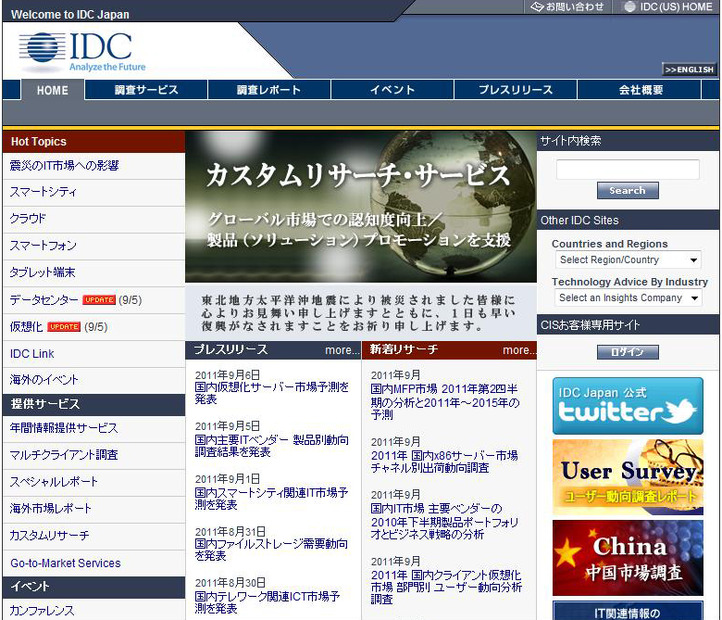
Task: Open the 仮想化 hot topic
Action: [26, 327]
